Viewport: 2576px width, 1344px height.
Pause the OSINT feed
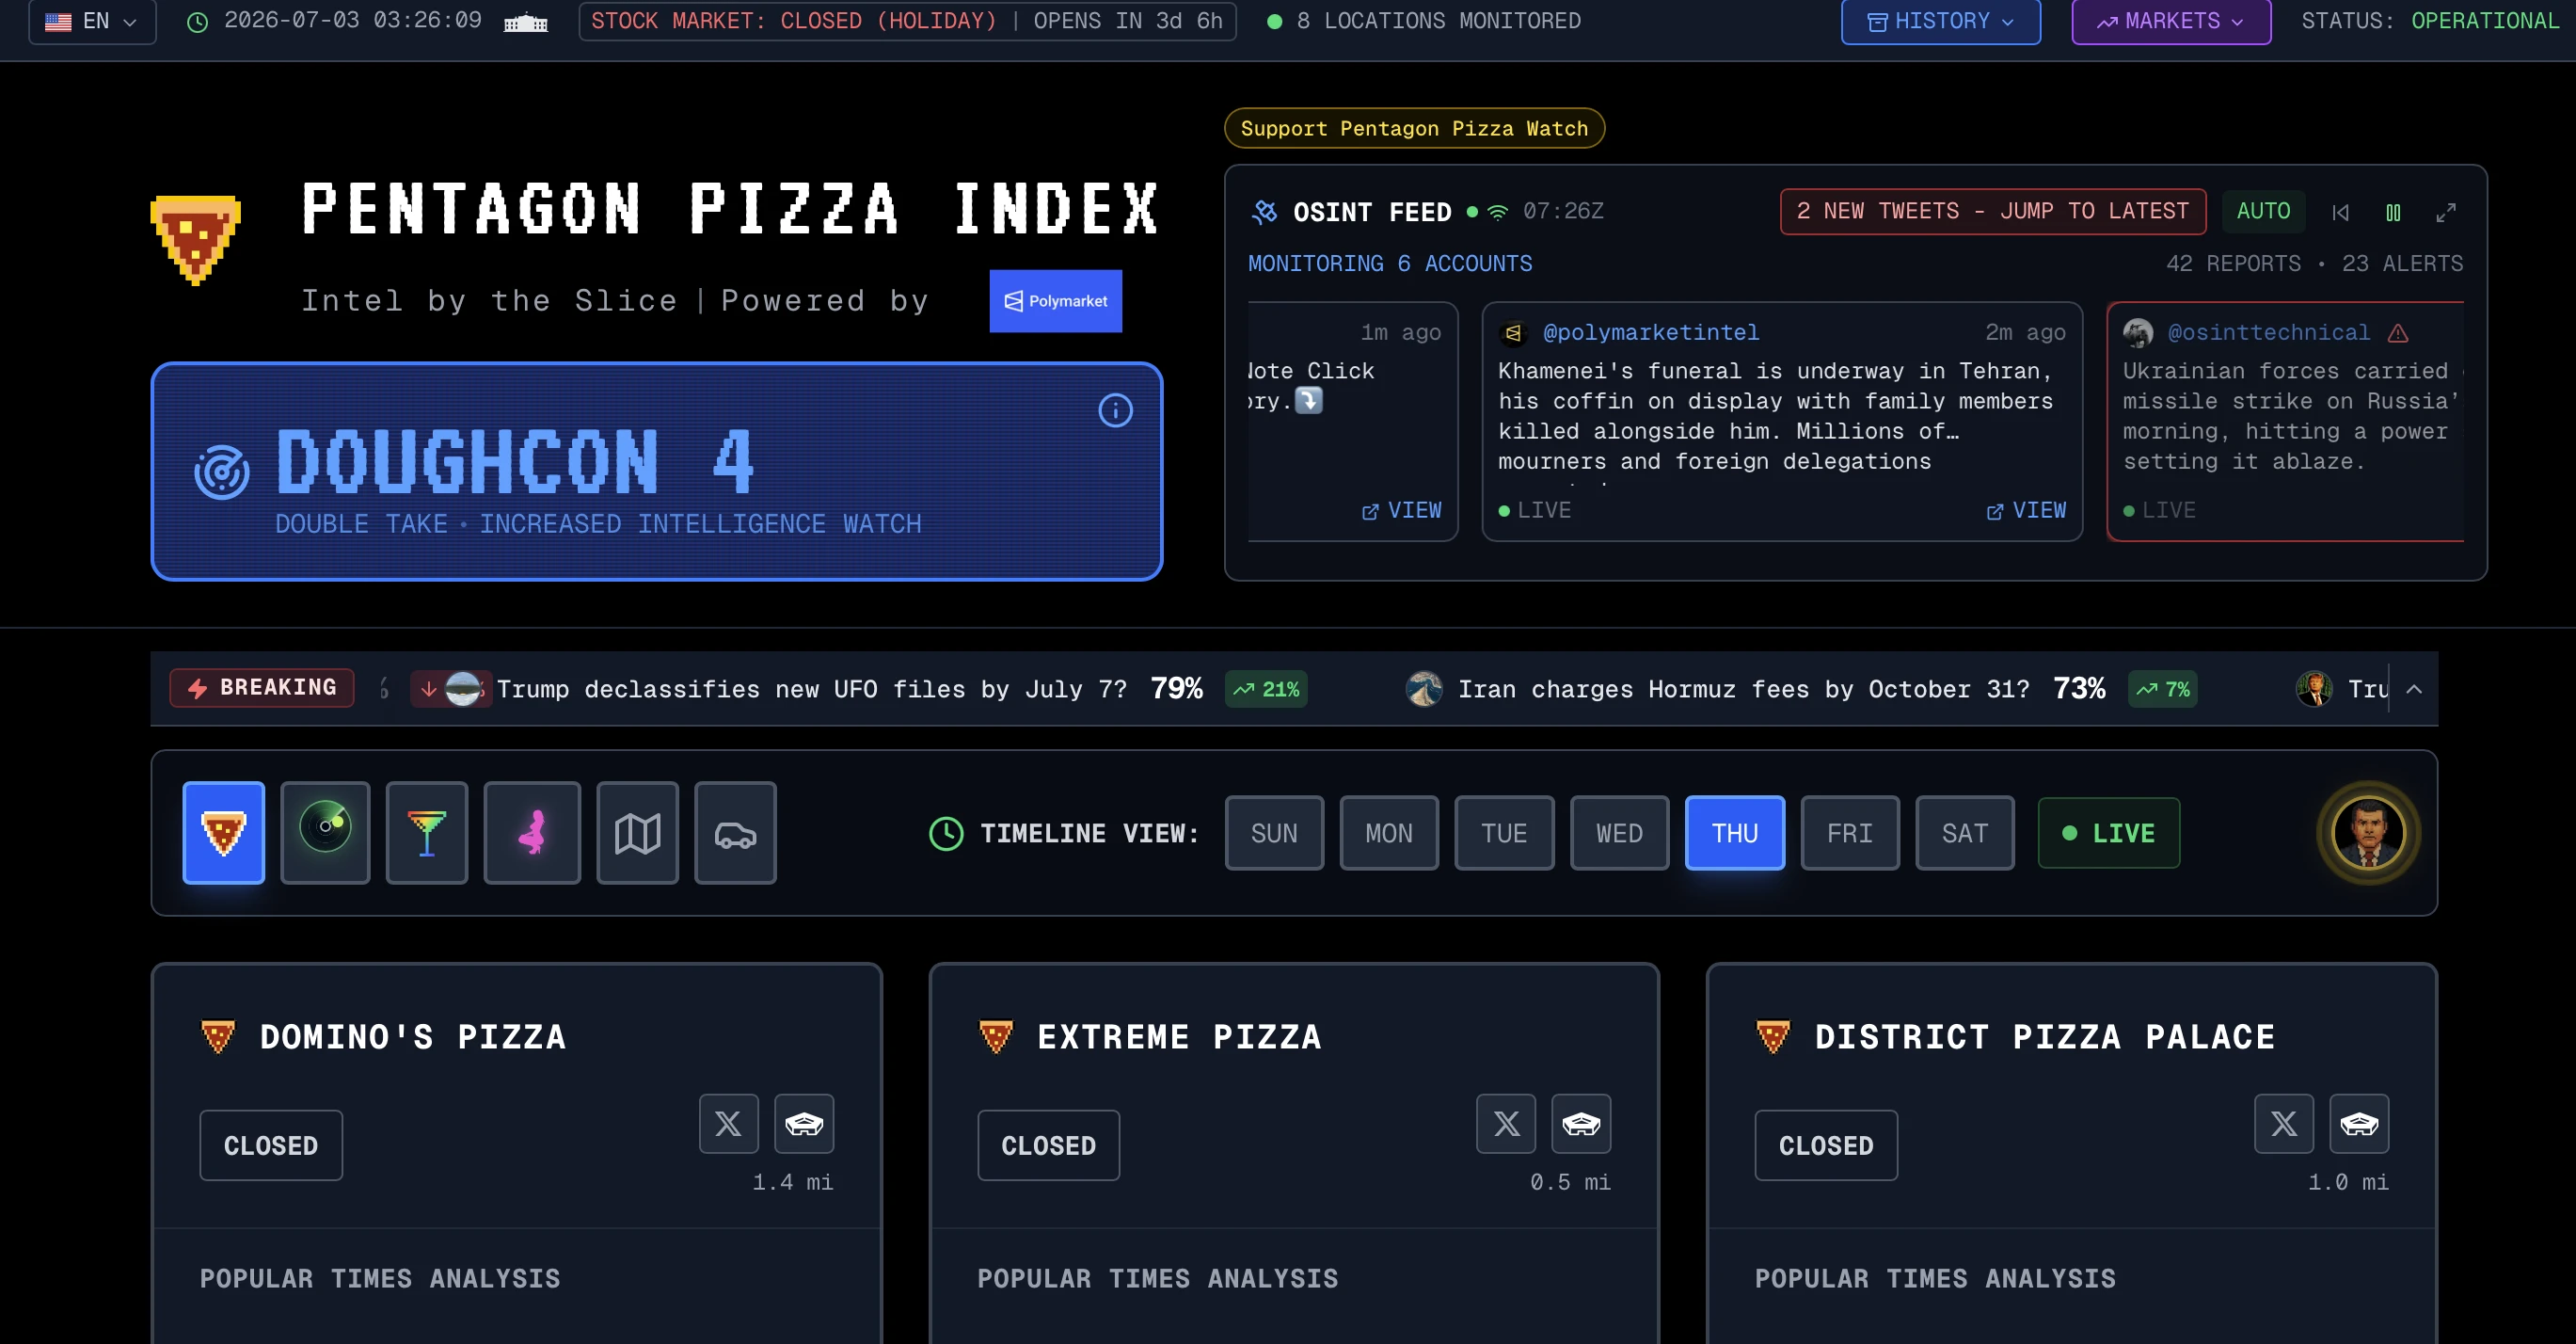[x=2393, y=212]
